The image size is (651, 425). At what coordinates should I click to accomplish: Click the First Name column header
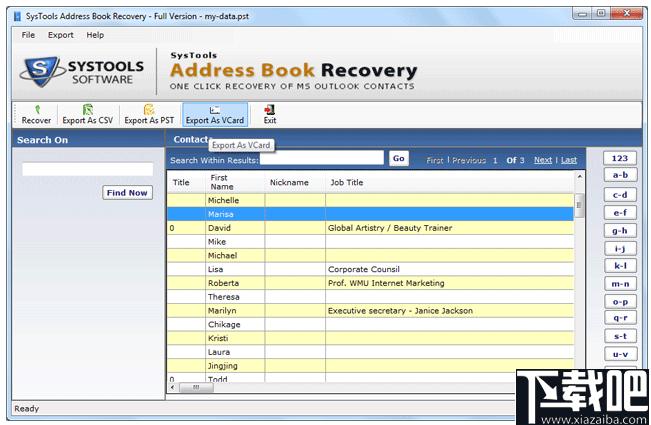point(235,182)
